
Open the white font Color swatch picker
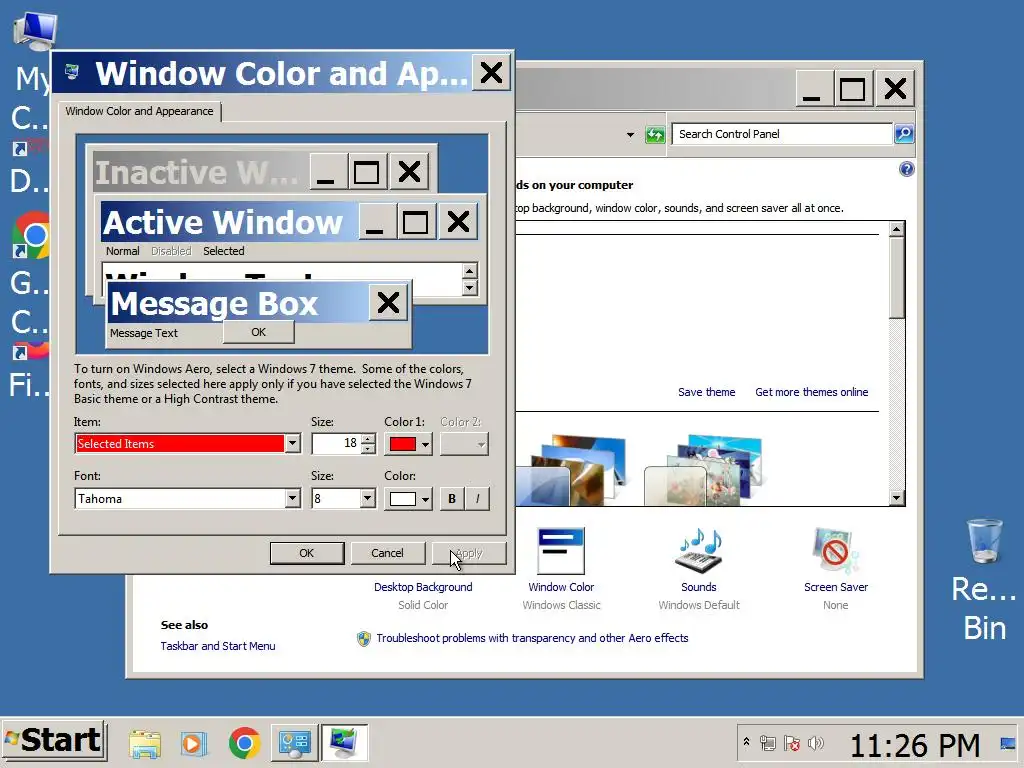(x=408, y=499)
